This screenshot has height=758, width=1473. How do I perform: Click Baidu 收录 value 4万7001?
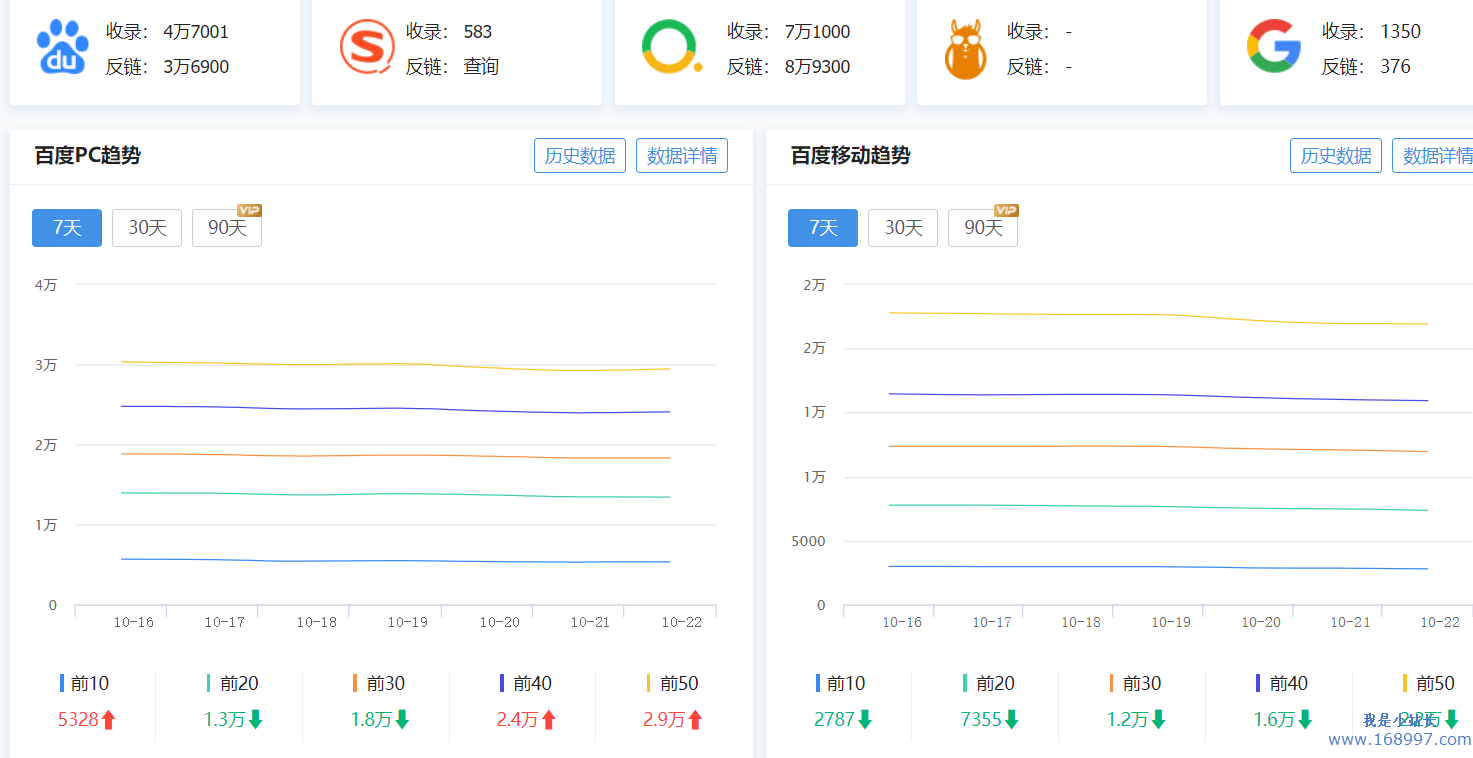click(196, 32)
